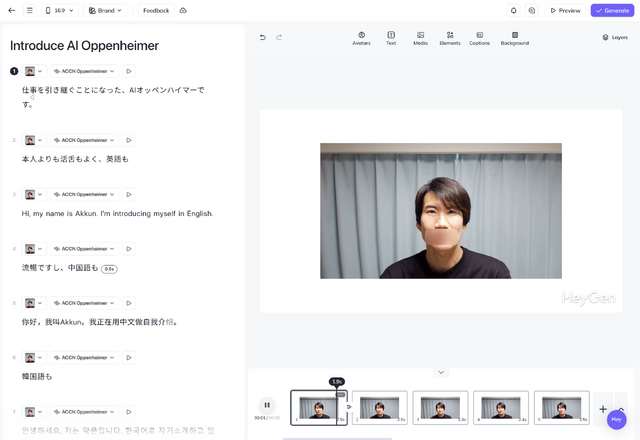
Task: Open scene 3 avatar dropdown
Action: click(x=34, y=194)
